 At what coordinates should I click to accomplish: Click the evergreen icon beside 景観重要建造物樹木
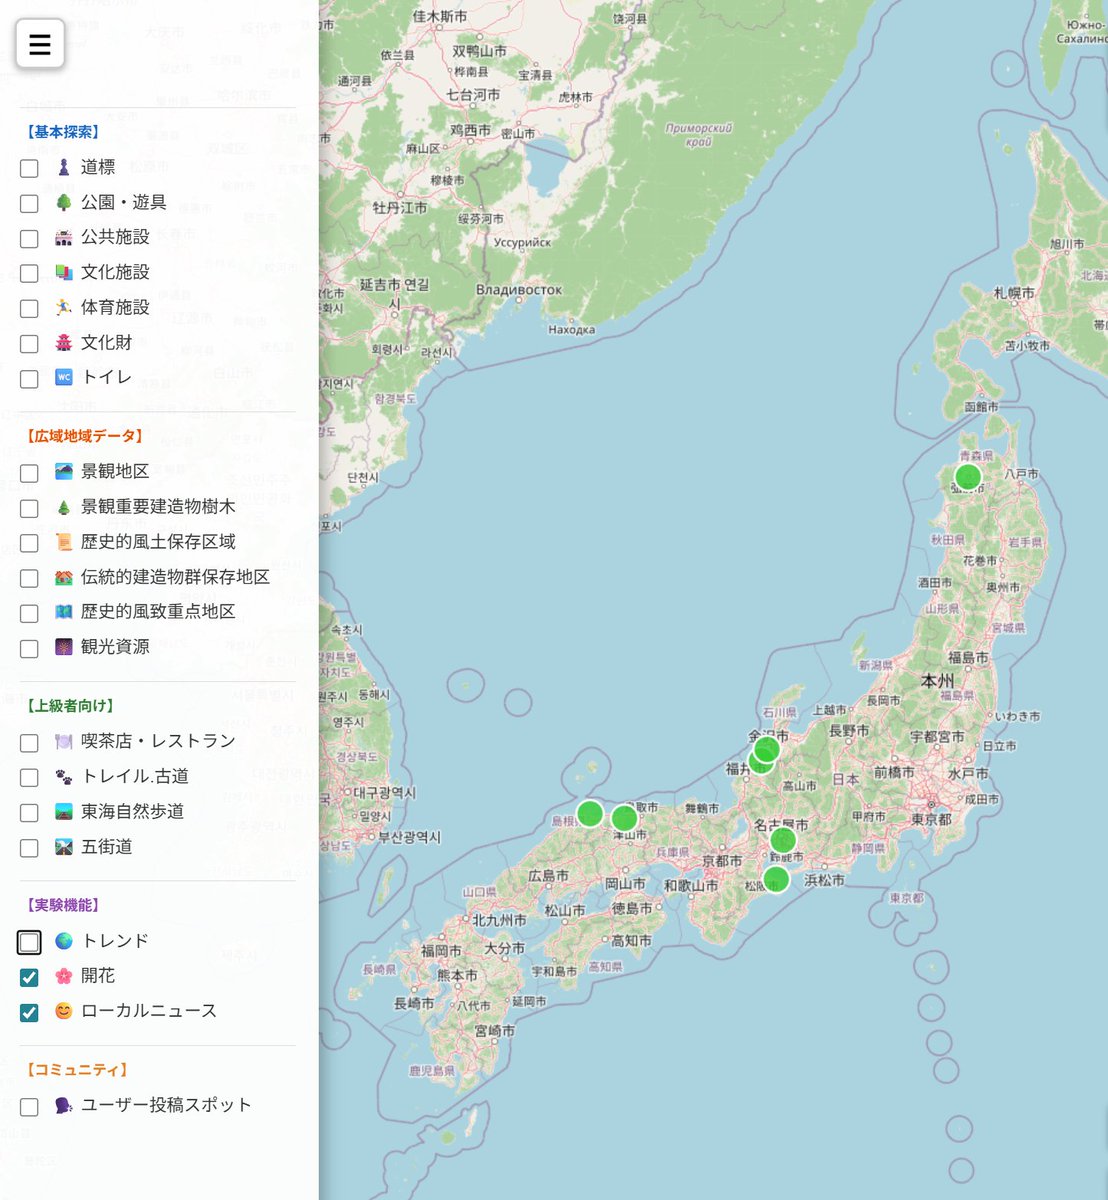click(64, 506)
